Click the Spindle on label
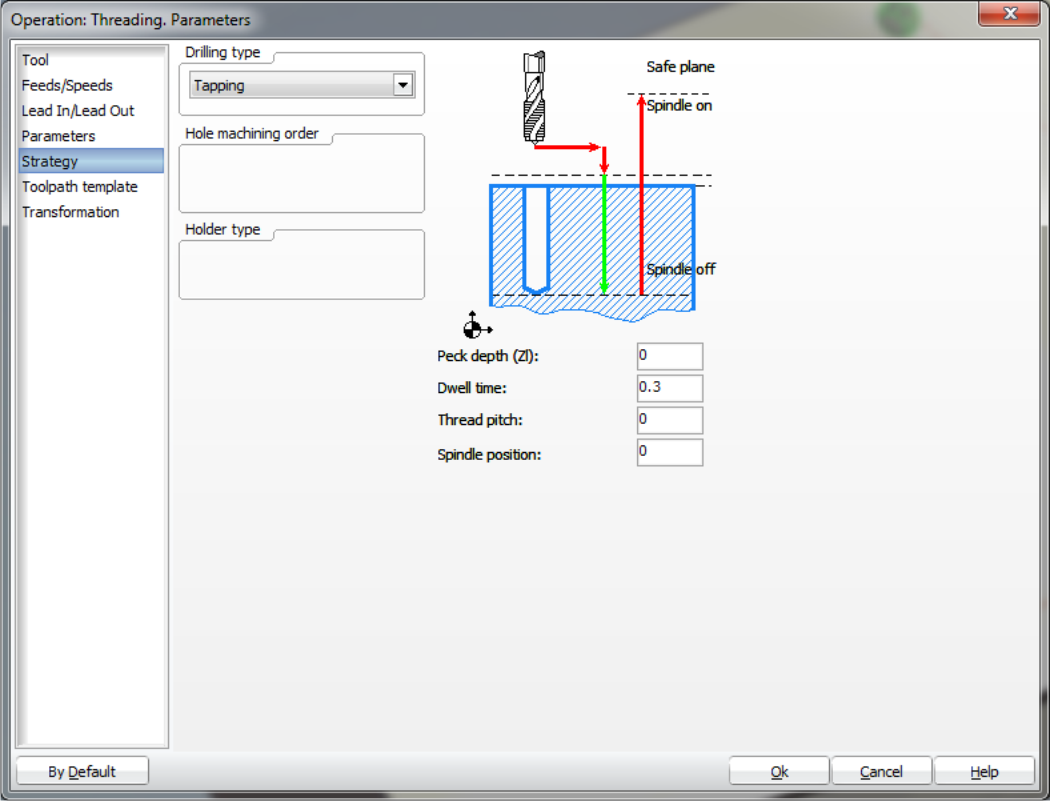Image resolution: width=1050 pixels, height=801 pixels. click(x=679, y=106)
